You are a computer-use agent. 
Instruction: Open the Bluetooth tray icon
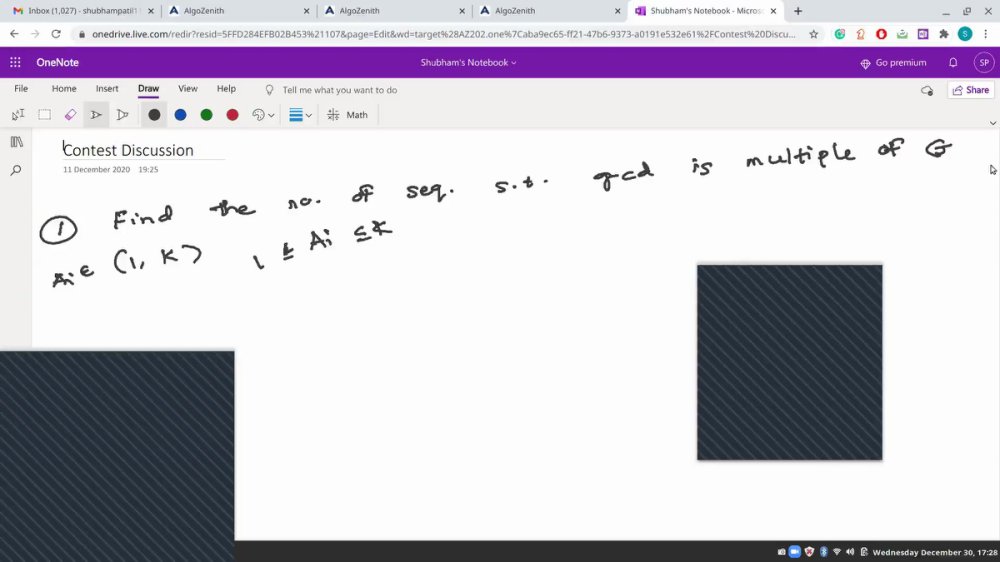[823, 552]
